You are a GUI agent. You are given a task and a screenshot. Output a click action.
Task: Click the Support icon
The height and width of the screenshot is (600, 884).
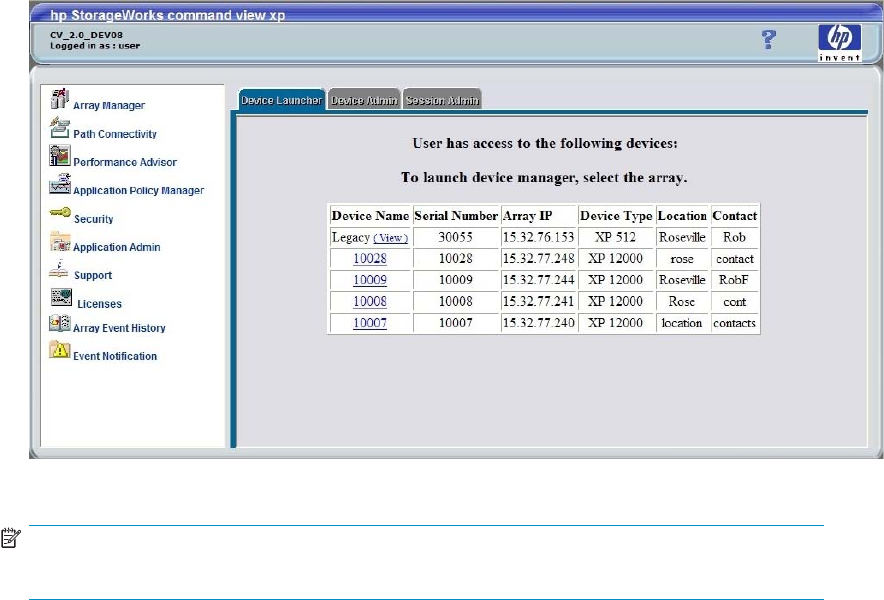59,270
